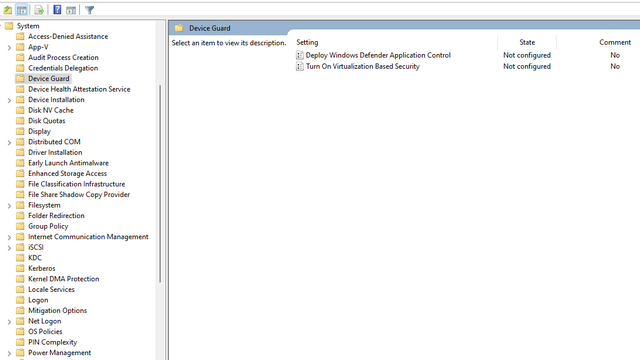Select Mitigation Options folder
This screenshot has height=360, width=640.
(57, 311)
